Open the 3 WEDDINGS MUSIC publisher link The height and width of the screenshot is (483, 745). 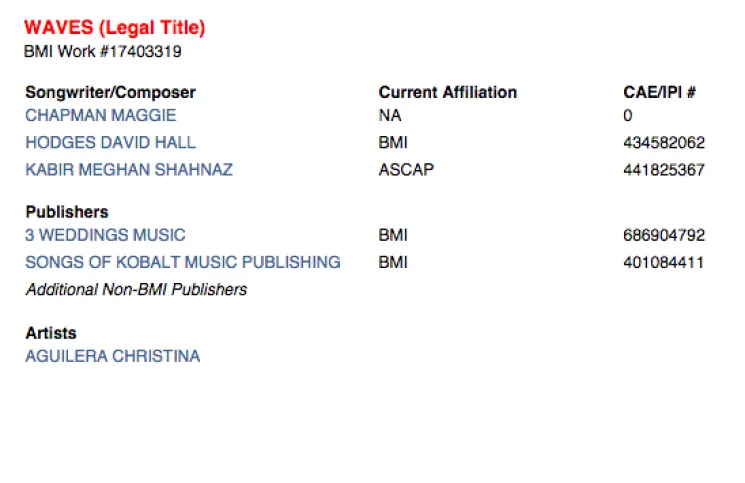(105, 236)
